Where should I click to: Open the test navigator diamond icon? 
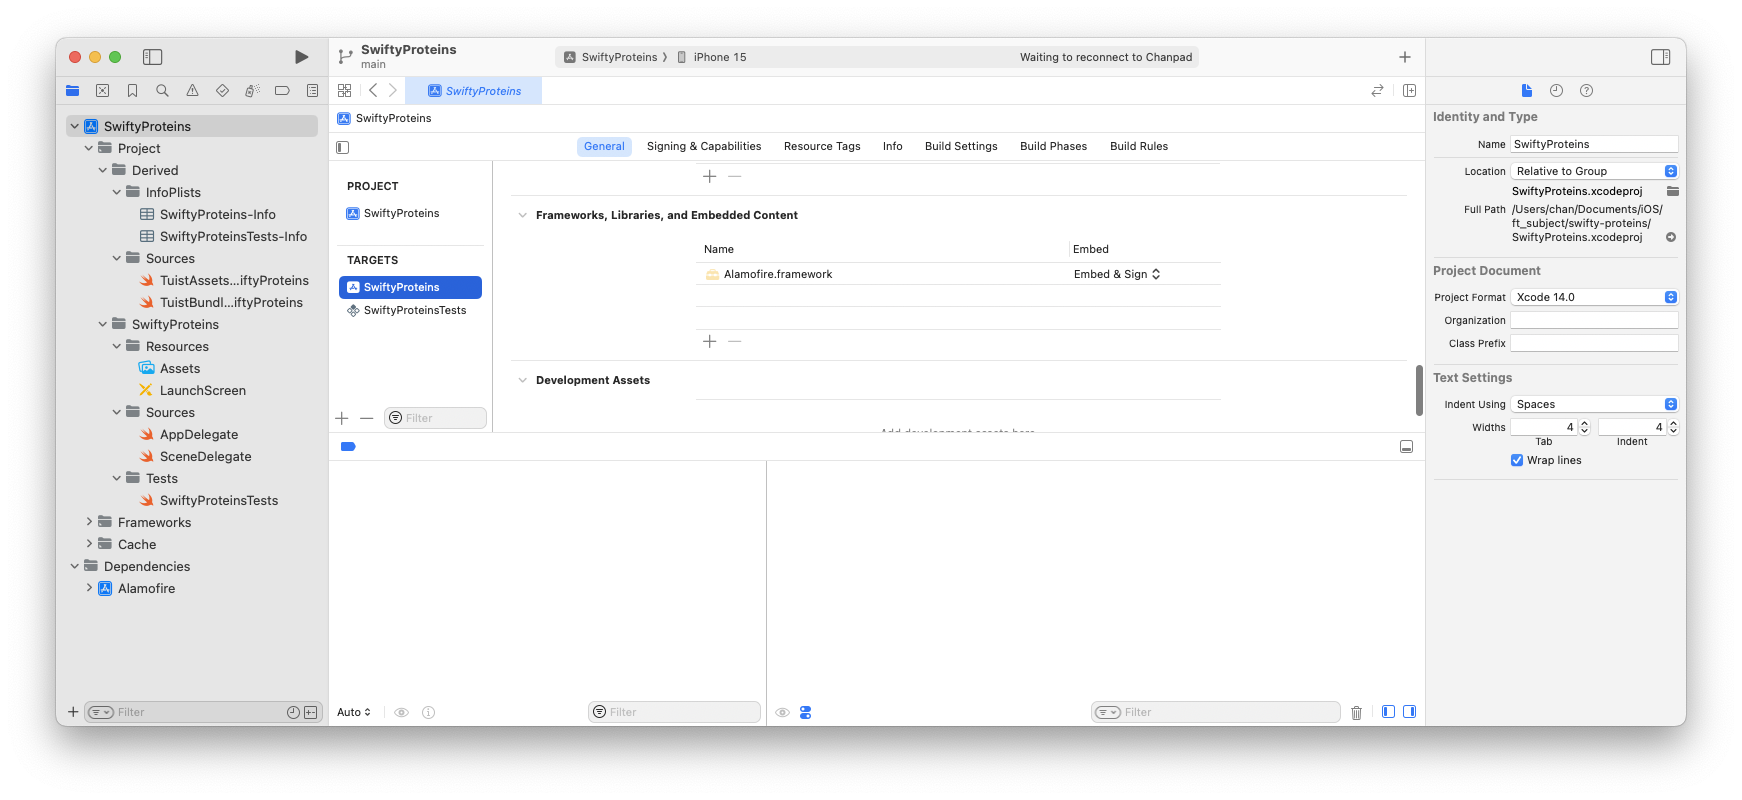pyautogui.click(x=222, y=90)
